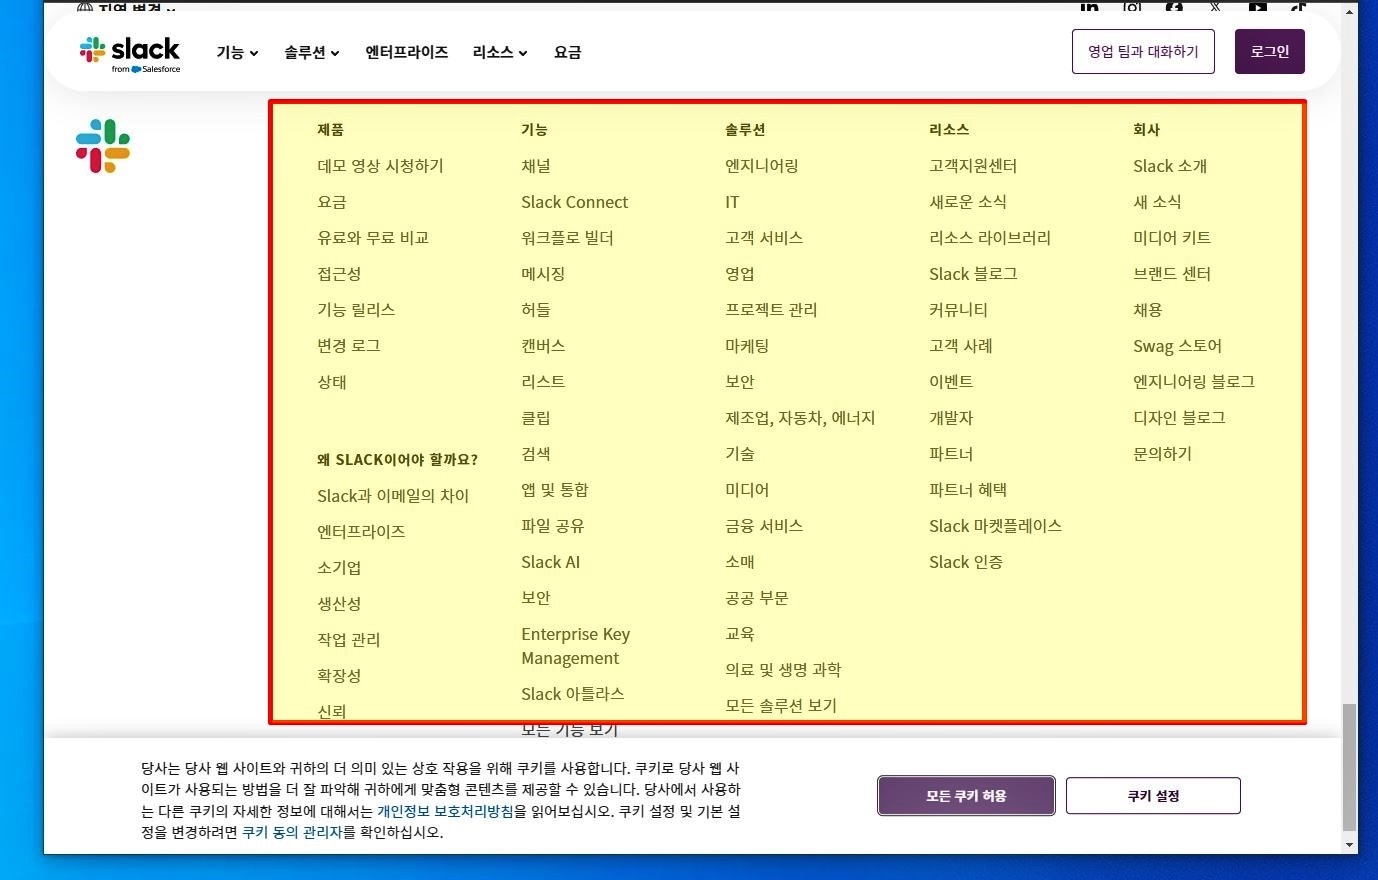Open Slack과 이메일의 차이 link
This screenshot has width=1378, height=880.
pos(393,496)
